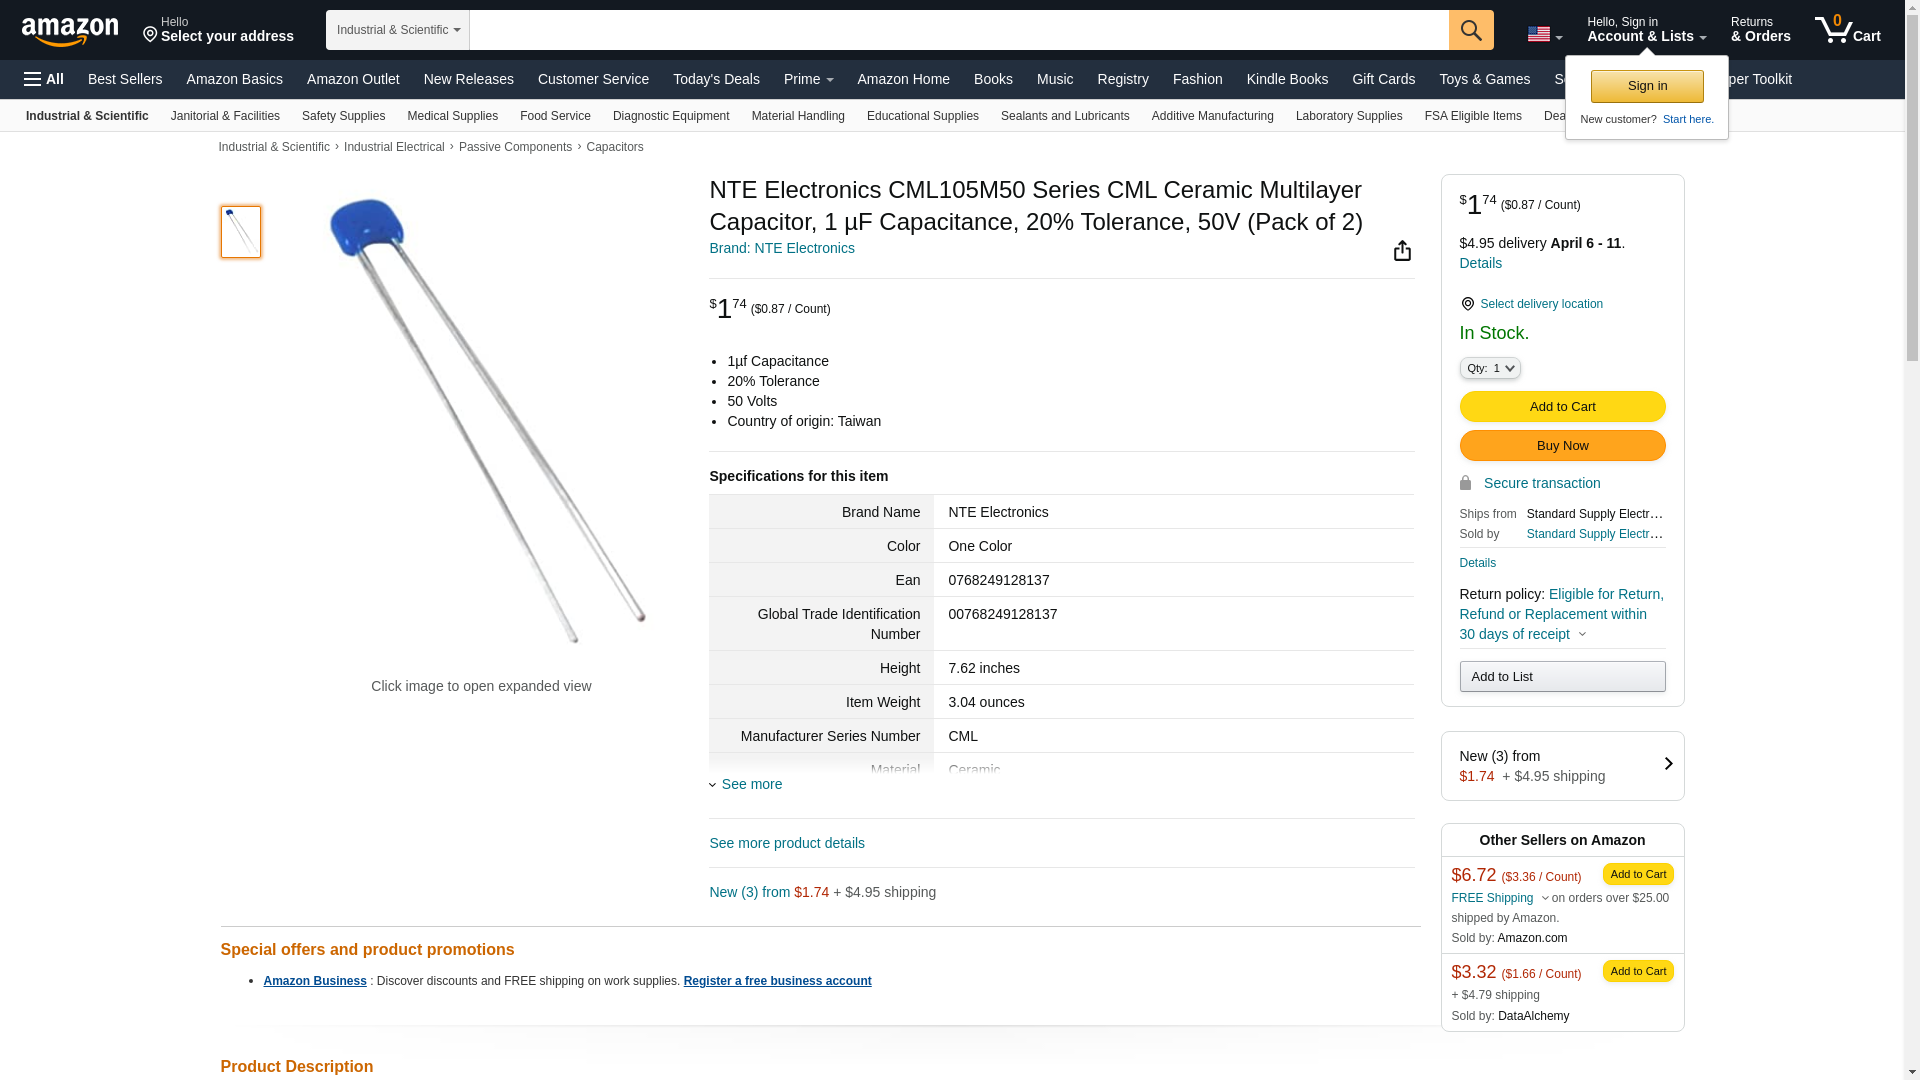Select the Safety Supplies category tab
1920x1080 pixels.
click(343, 116)
